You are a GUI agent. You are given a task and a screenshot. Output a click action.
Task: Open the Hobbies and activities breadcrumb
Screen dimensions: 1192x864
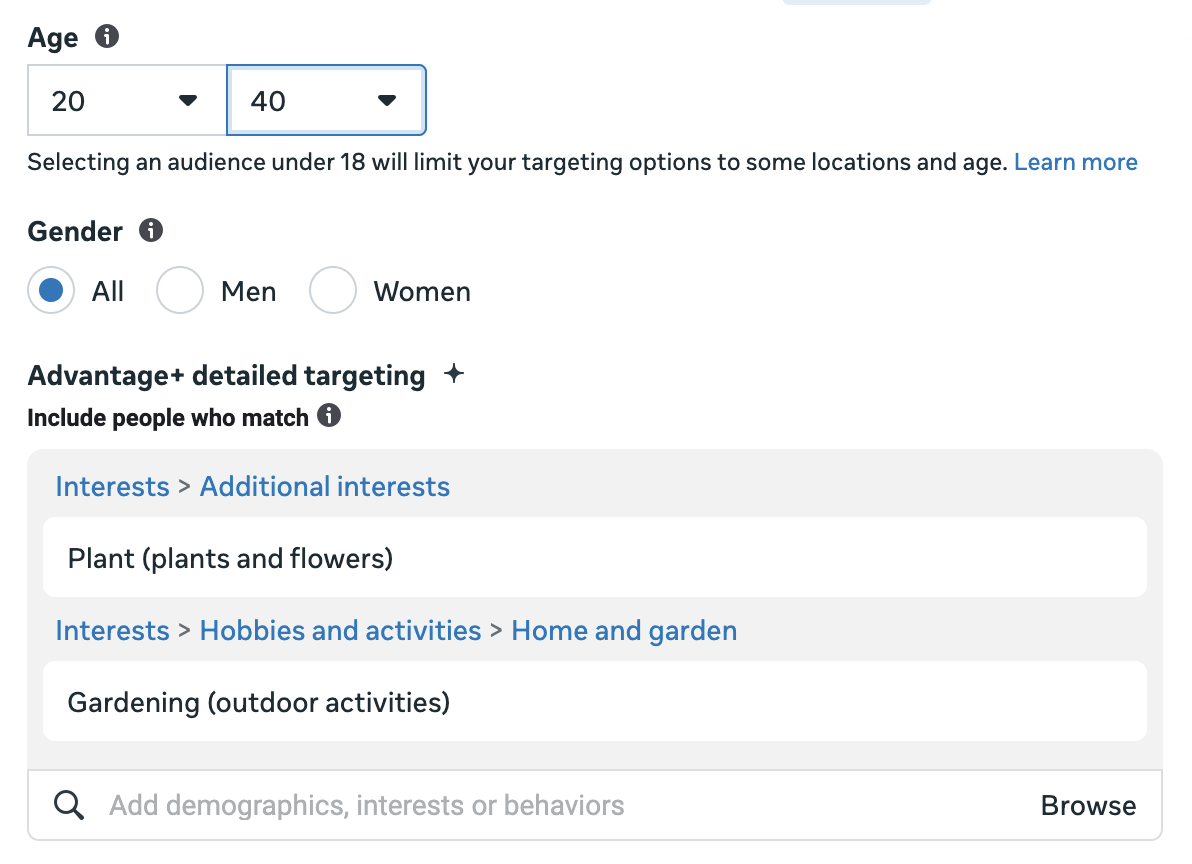pos(340,631)
